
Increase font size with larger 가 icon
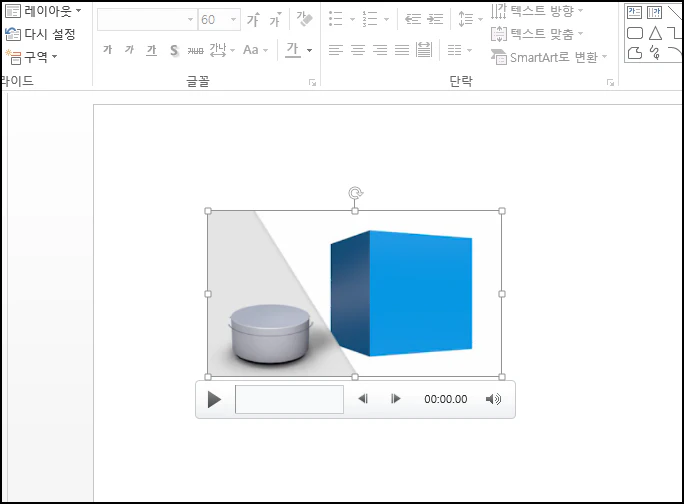tap(253, 20)
